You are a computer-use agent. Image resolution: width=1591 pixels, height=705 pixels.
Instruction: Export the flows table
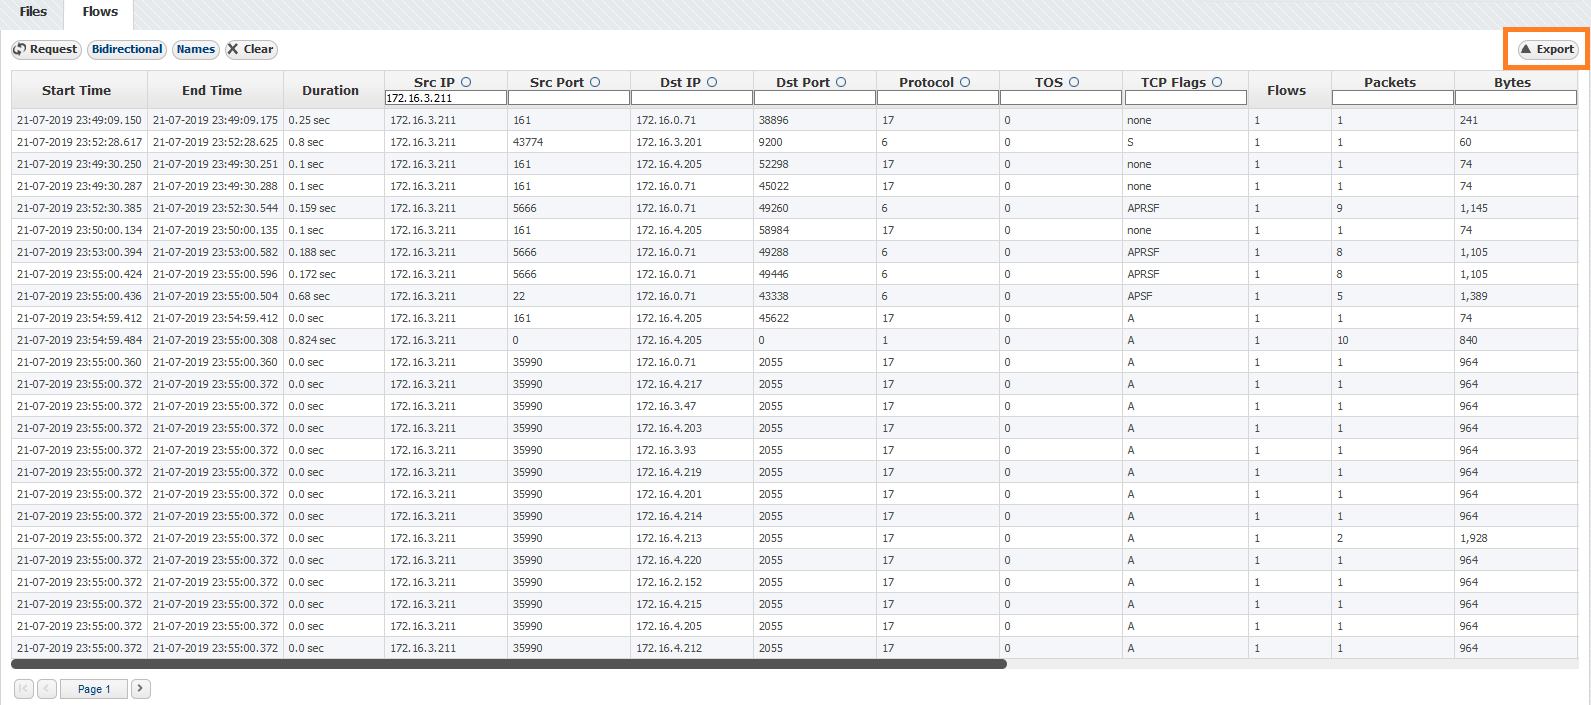click(x=1547, y=49)
